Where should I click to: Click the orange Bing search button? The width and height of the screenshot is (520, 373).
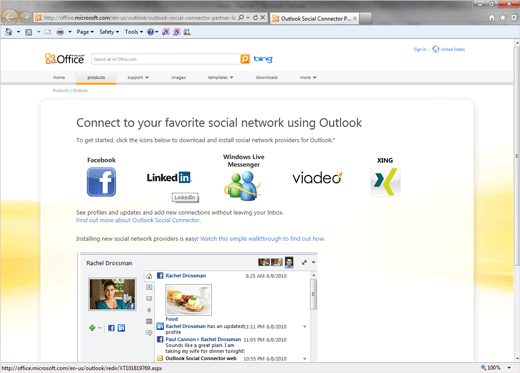[245, 59]
